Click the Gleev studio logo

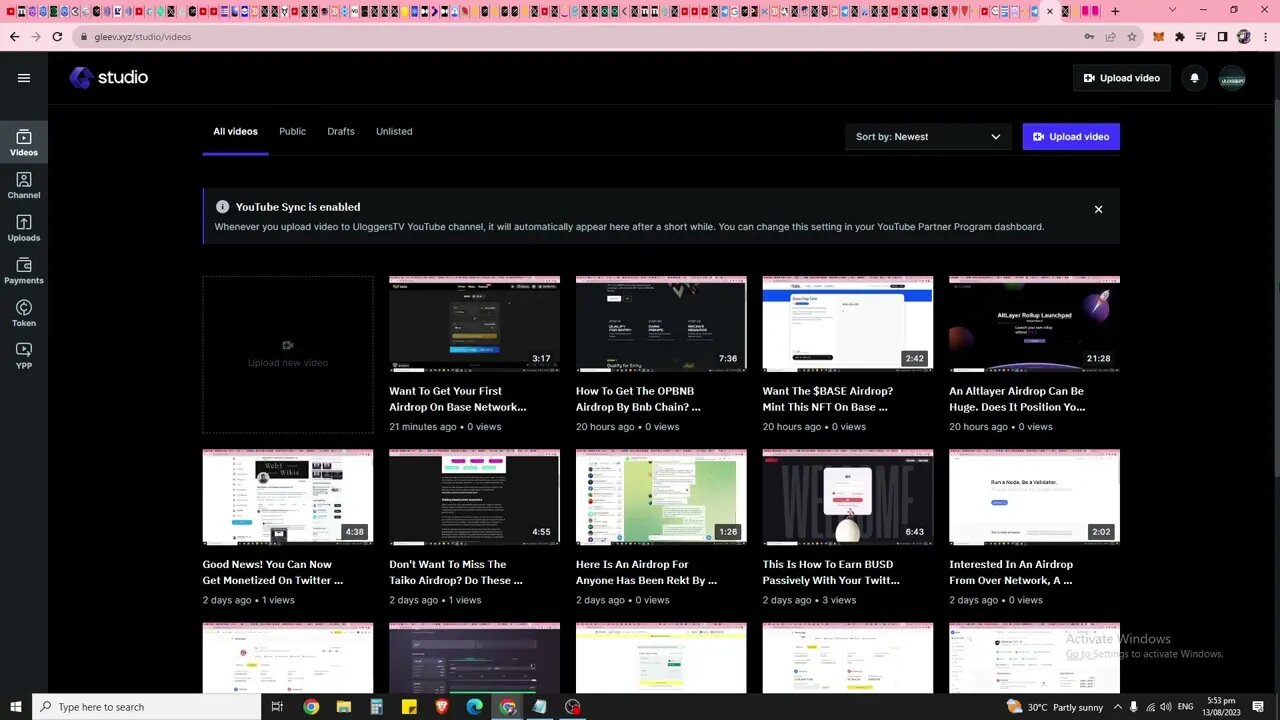click(x=108, y=77)
